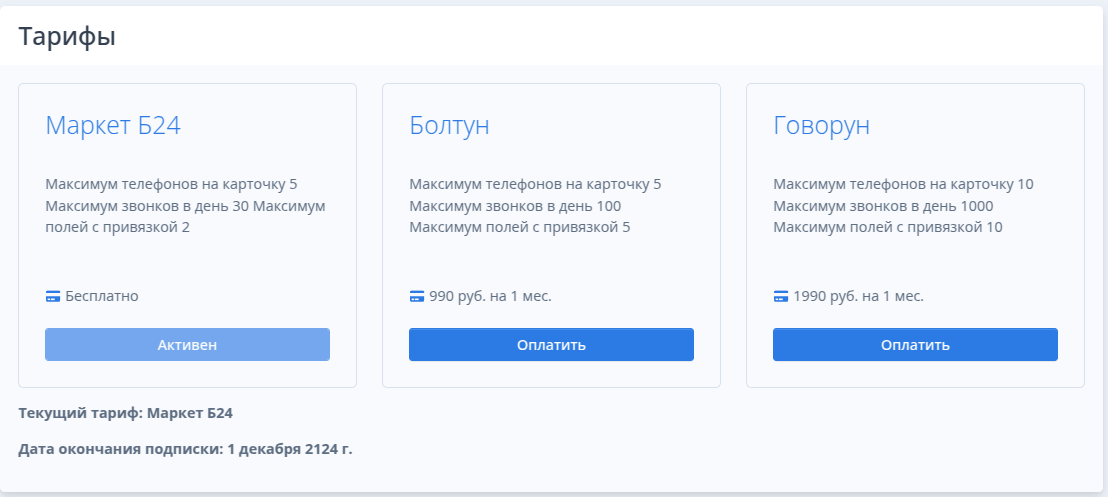Click 'Максимум полей с привязкой 10' line
This screenshot has width=1108, height=497.
pos(888,228)
